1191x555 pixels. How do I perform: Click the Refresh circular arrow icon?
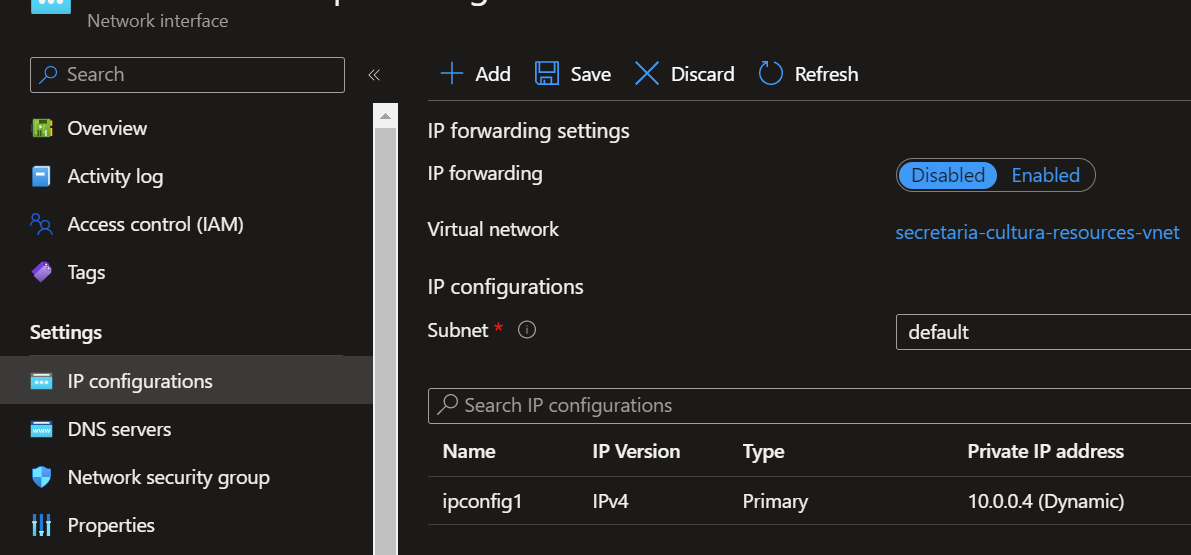tap(770, 74)
